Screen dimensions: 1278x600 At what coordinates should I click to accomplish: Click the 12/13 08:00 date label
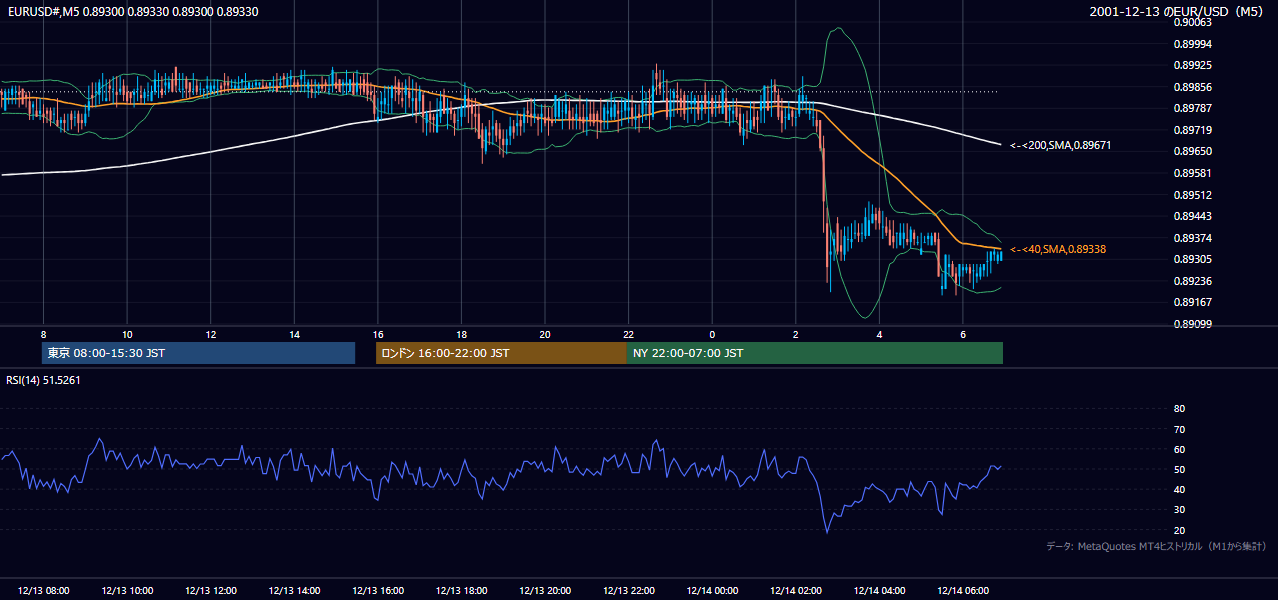43,591
